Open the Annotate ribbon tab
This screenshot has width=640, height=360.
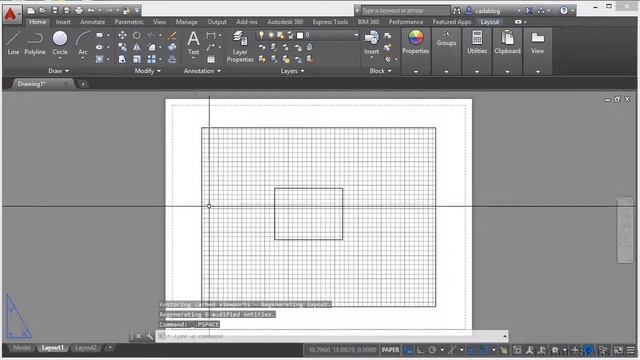pos(93,22)
